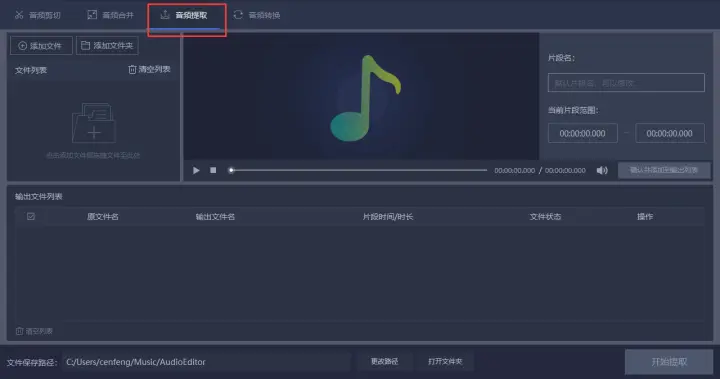
Task: Click the 操作 column header
Action: [x=645, y=216]
